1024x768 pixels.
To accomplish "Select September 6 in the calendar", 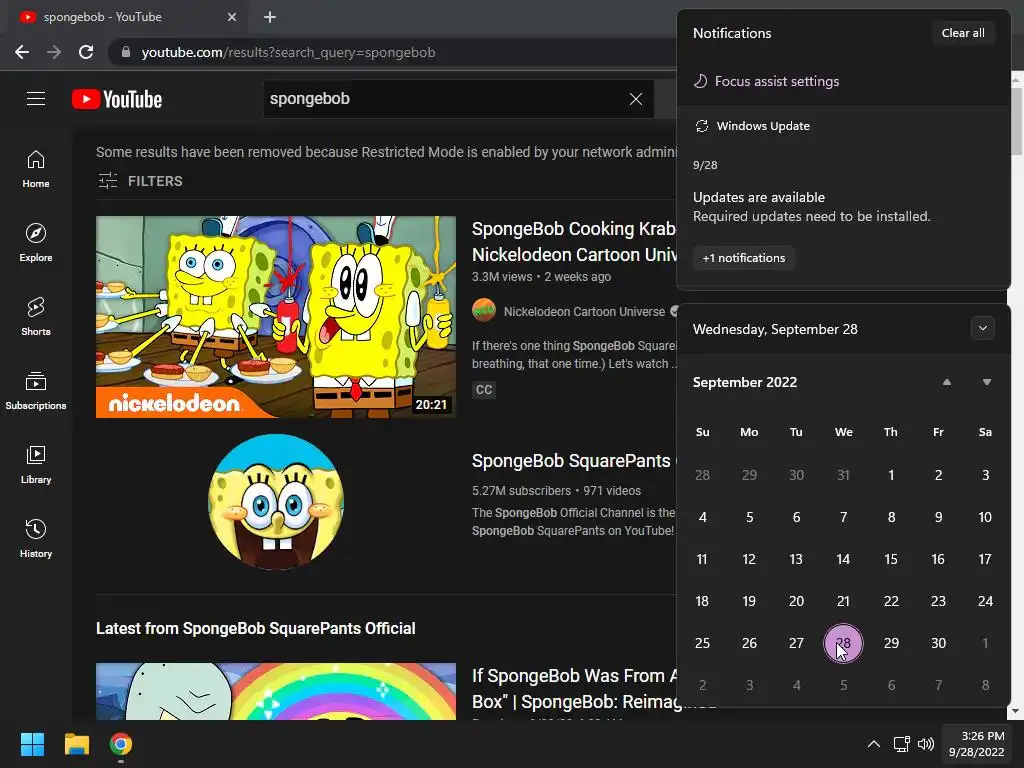I will click(796, 517).
